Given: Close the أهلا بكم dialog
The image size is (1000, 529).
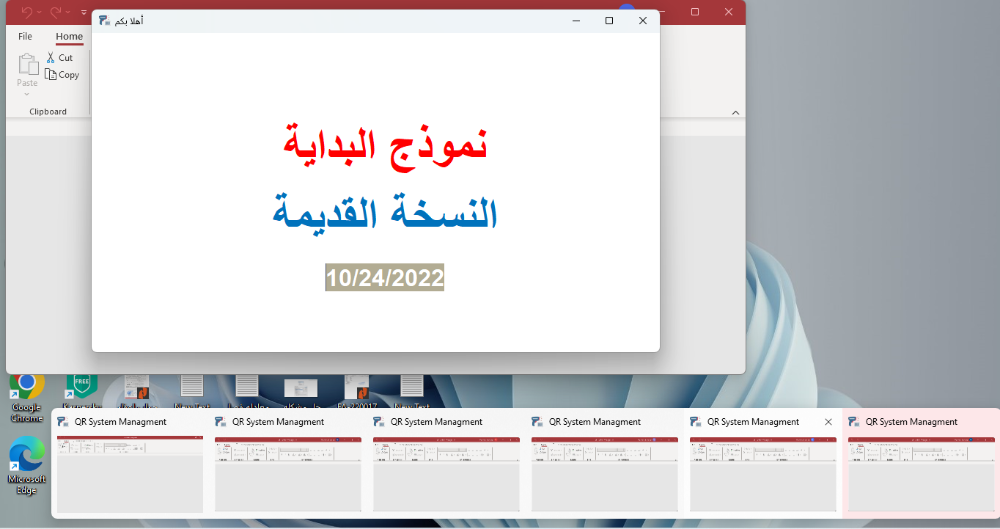Looking at the screenshot, I should [x=643, y=21].
